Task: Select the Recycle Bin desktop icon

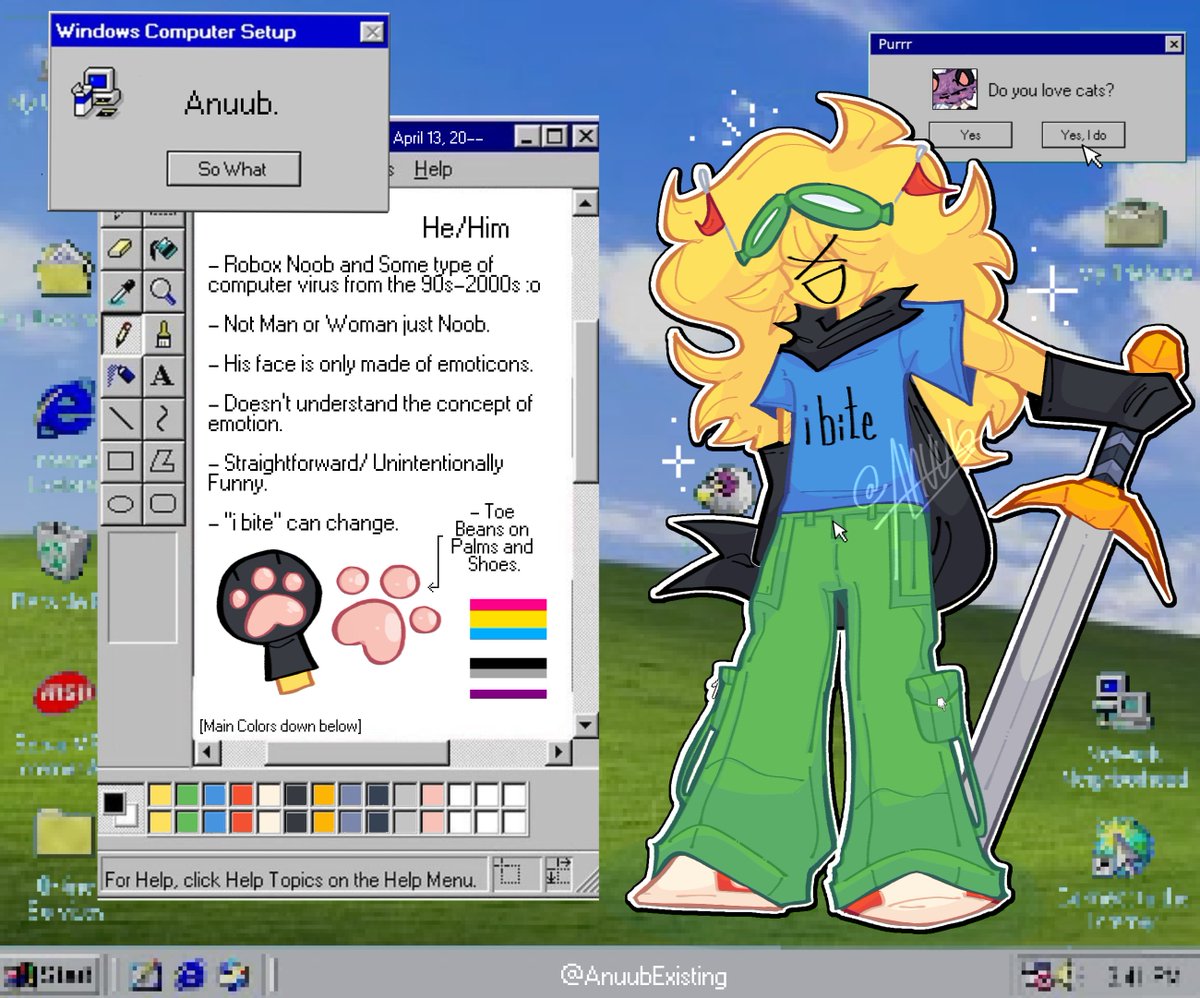Action: coord(63,553)
